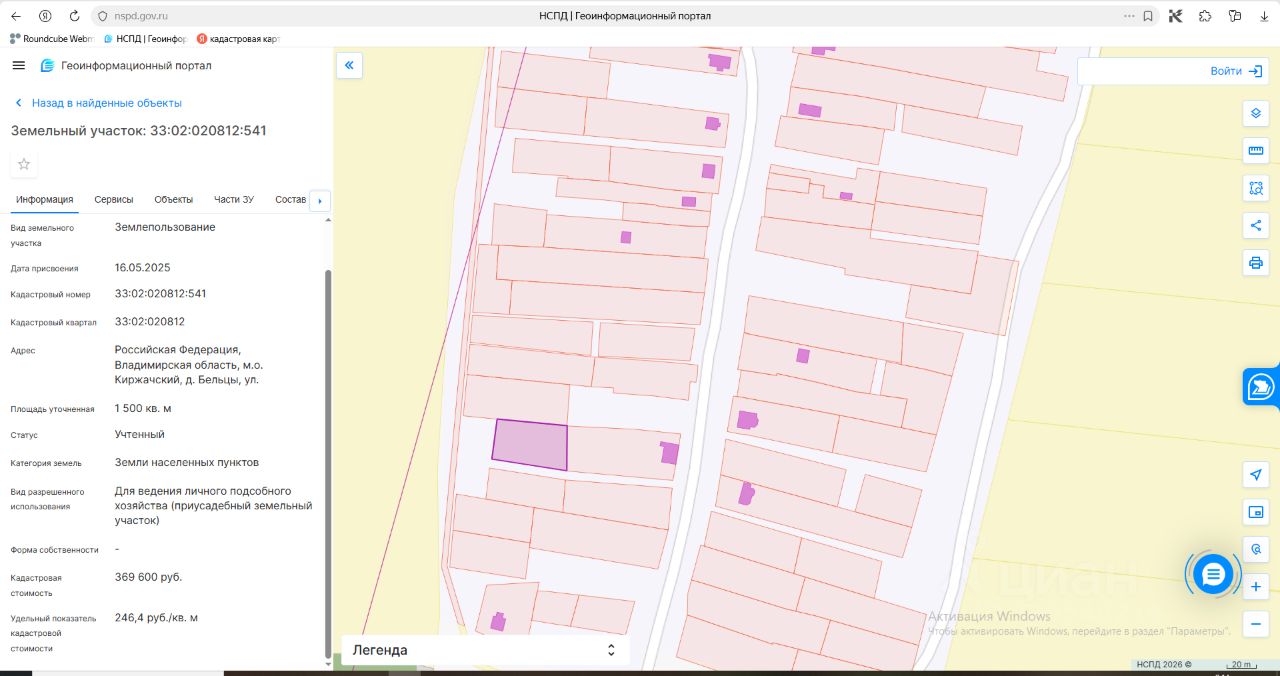Select cadastral quarter 33:02:020812 value
Image resolution: width=1280 pixels, height=676 pixels.
149,322
